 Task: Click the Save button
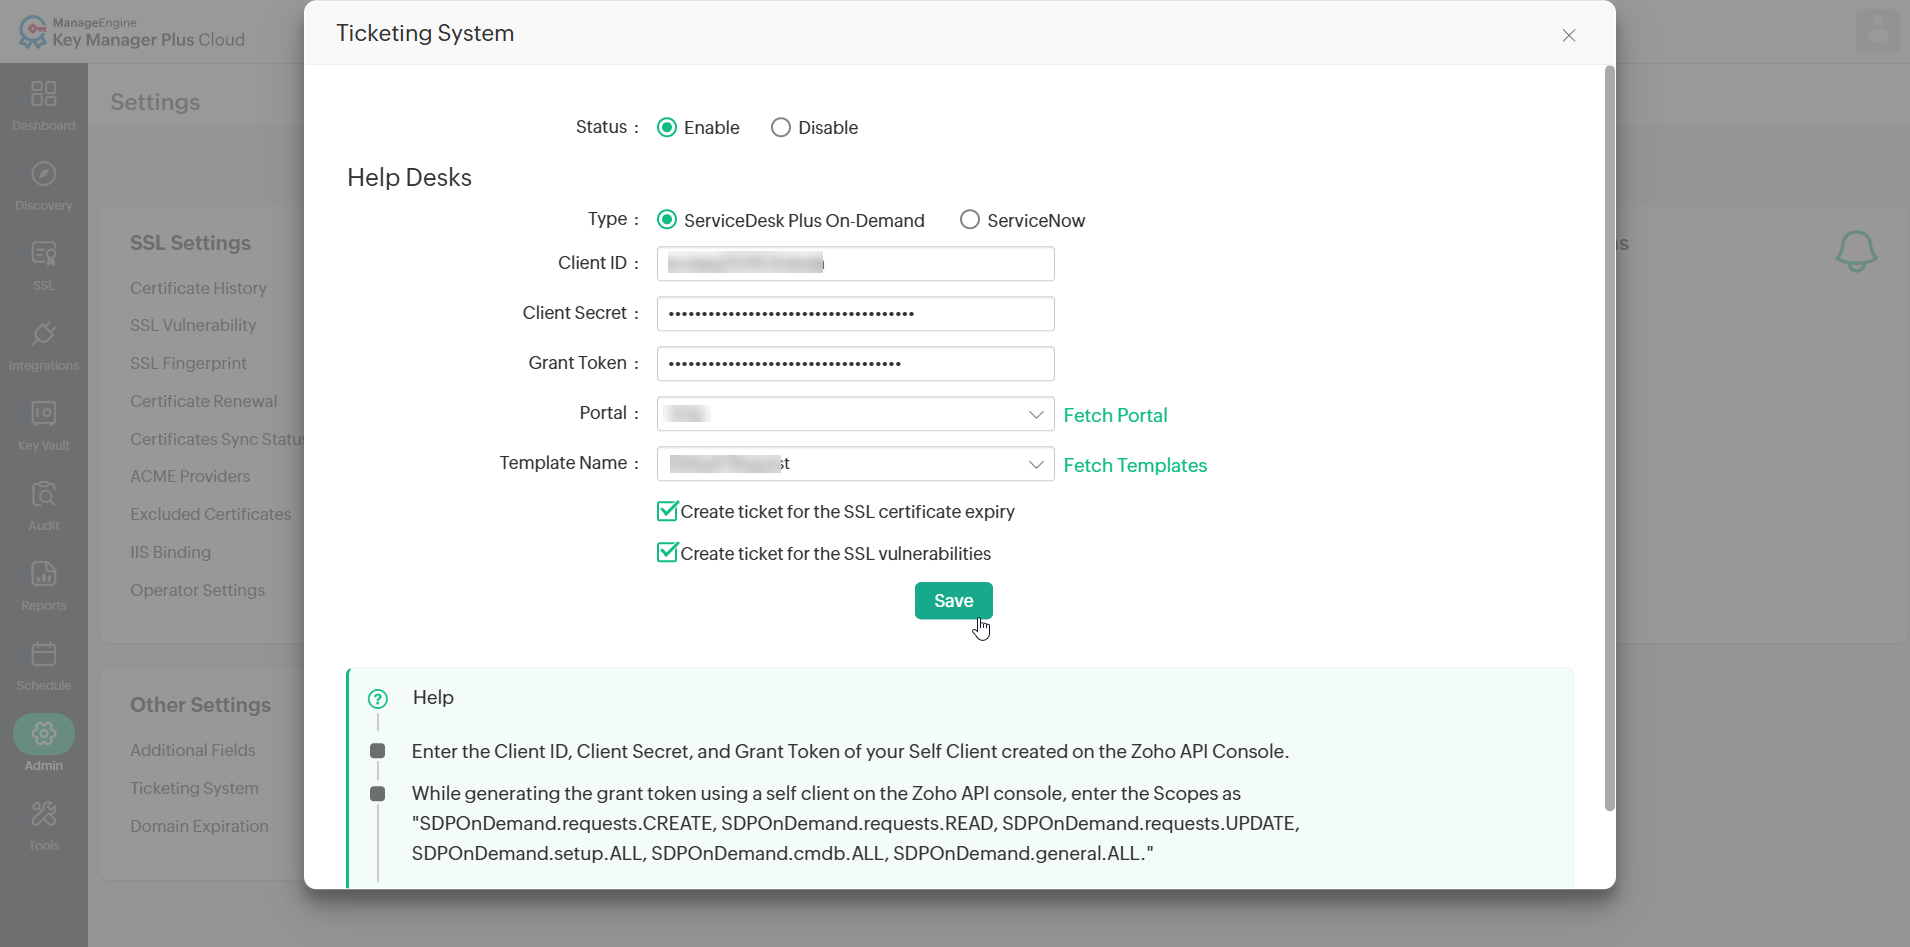(953, 600)
